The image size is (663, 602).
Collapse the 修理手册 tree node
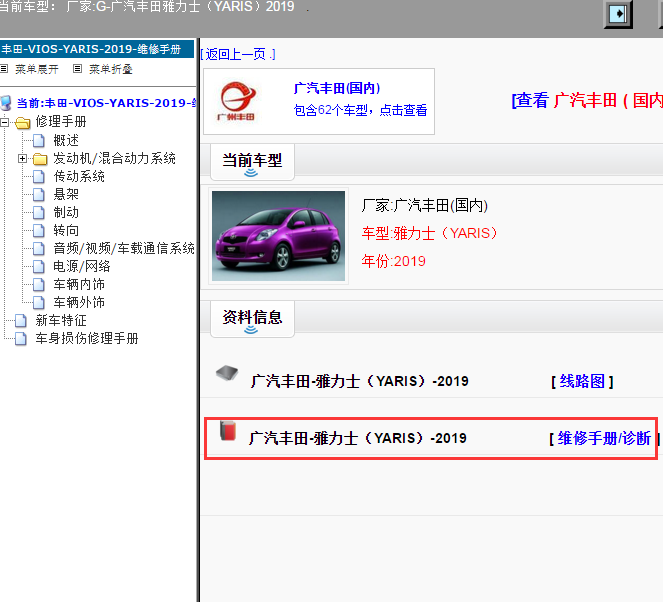point(5,123)
